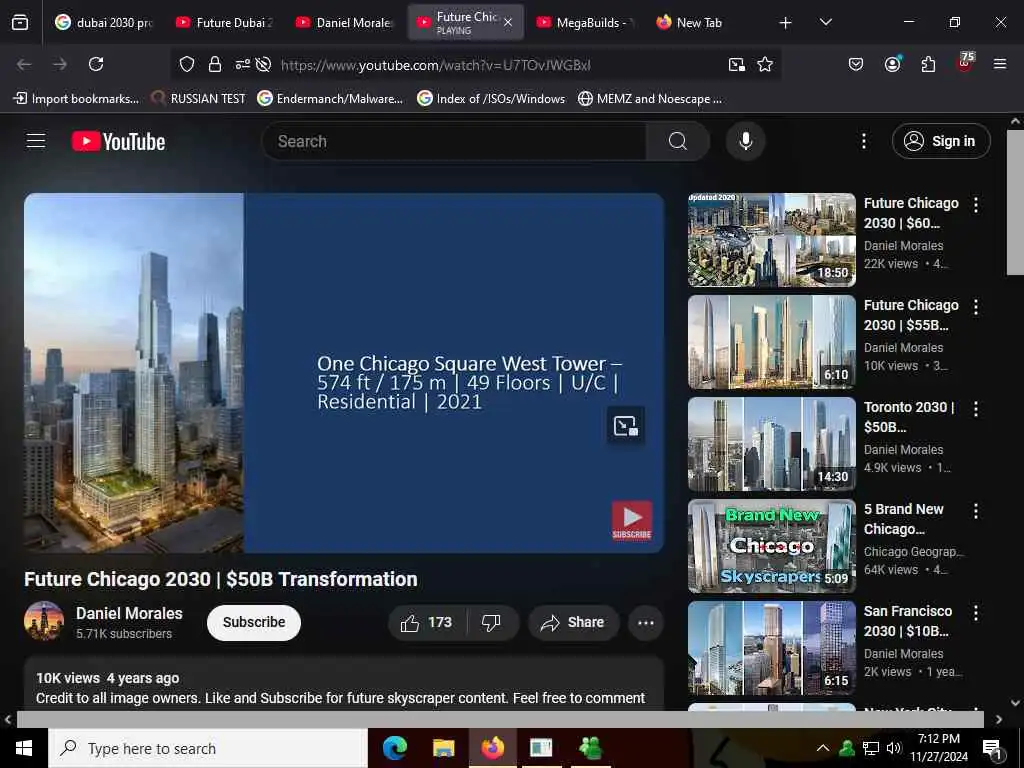Pop out video with picture-in-picture overlay
The image size is (1024, 768).
click(626, 426)
